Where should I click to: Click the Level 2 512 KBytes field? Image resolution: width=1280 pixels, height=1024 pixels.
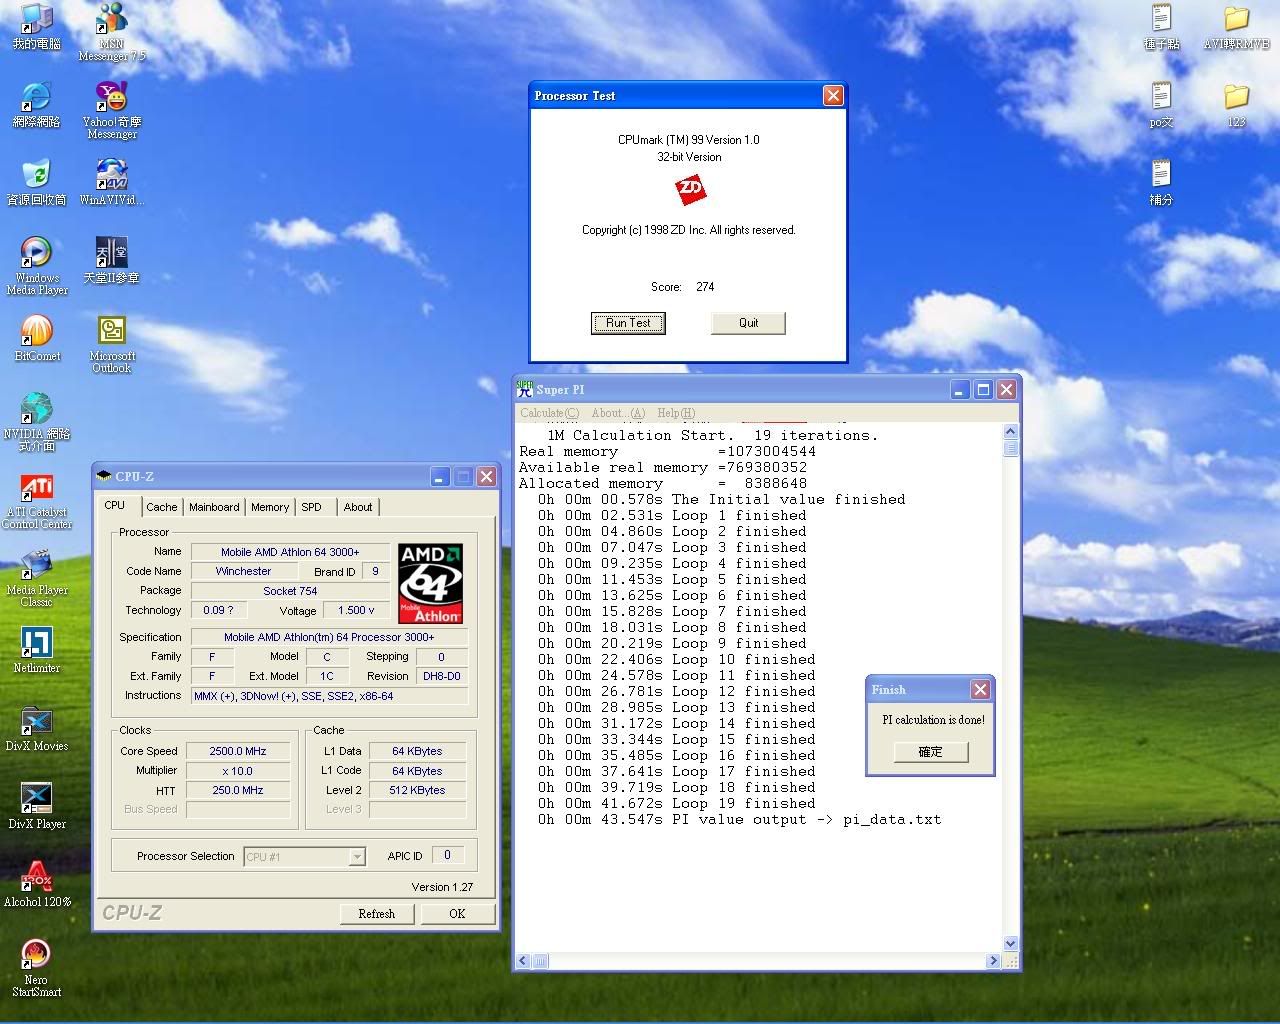[417, 790]
